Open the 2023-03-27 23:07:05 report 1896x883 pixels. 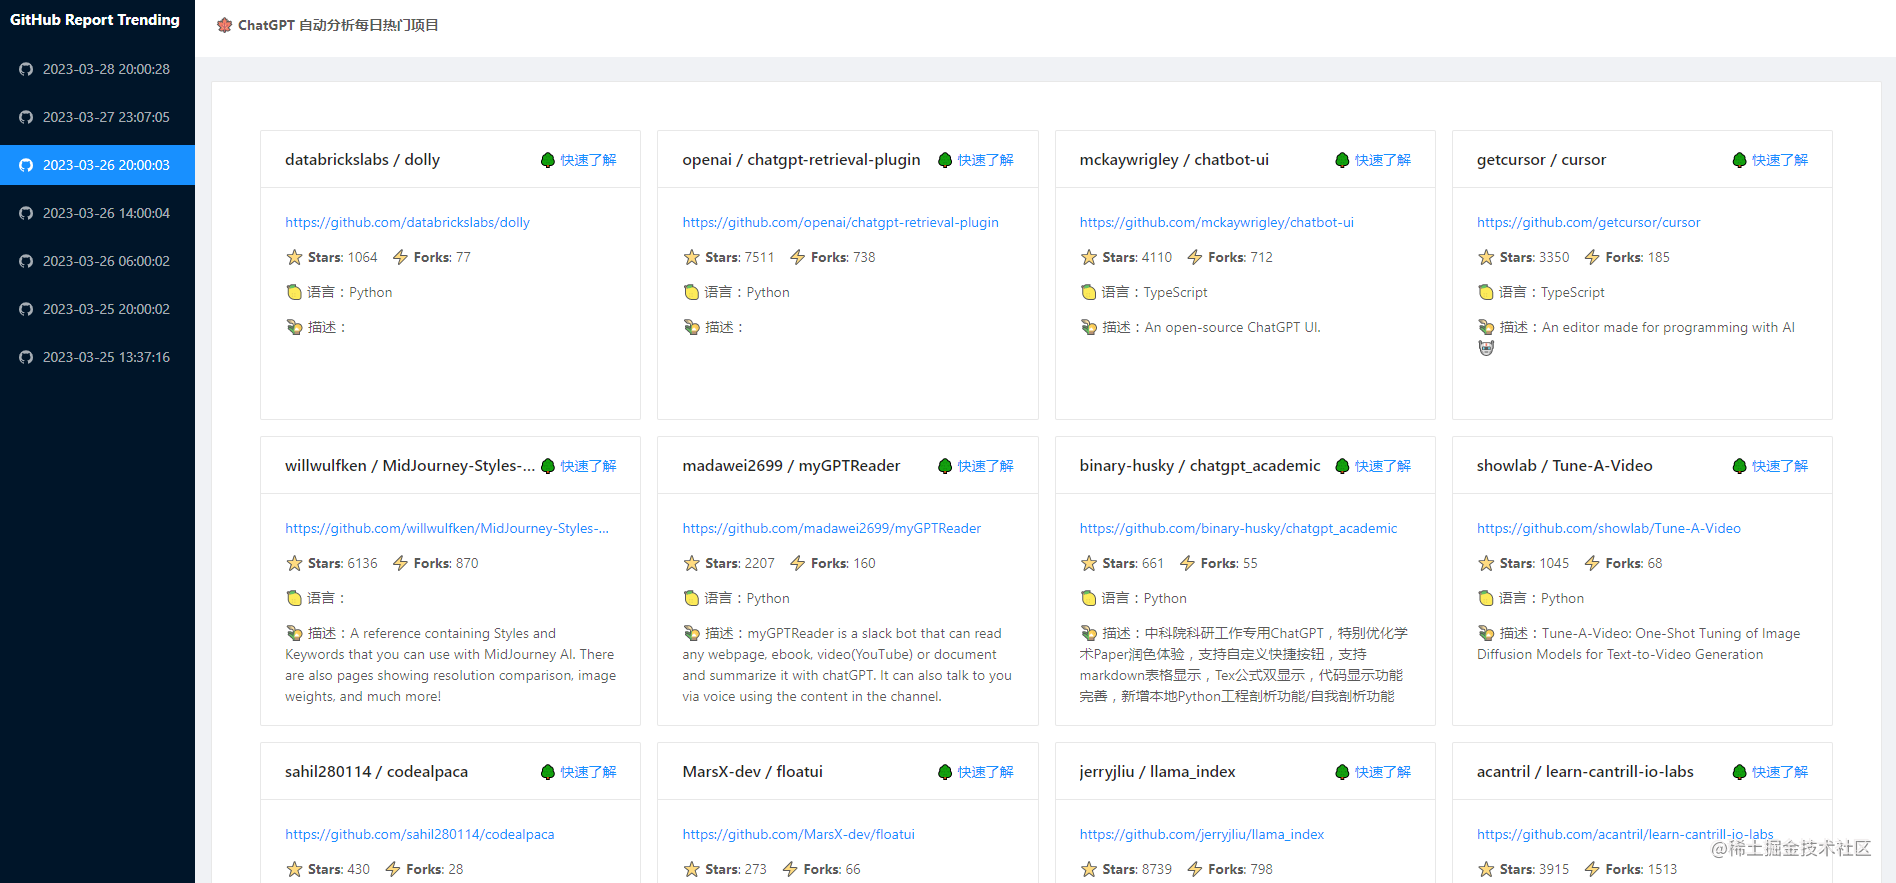coord(97,117)
